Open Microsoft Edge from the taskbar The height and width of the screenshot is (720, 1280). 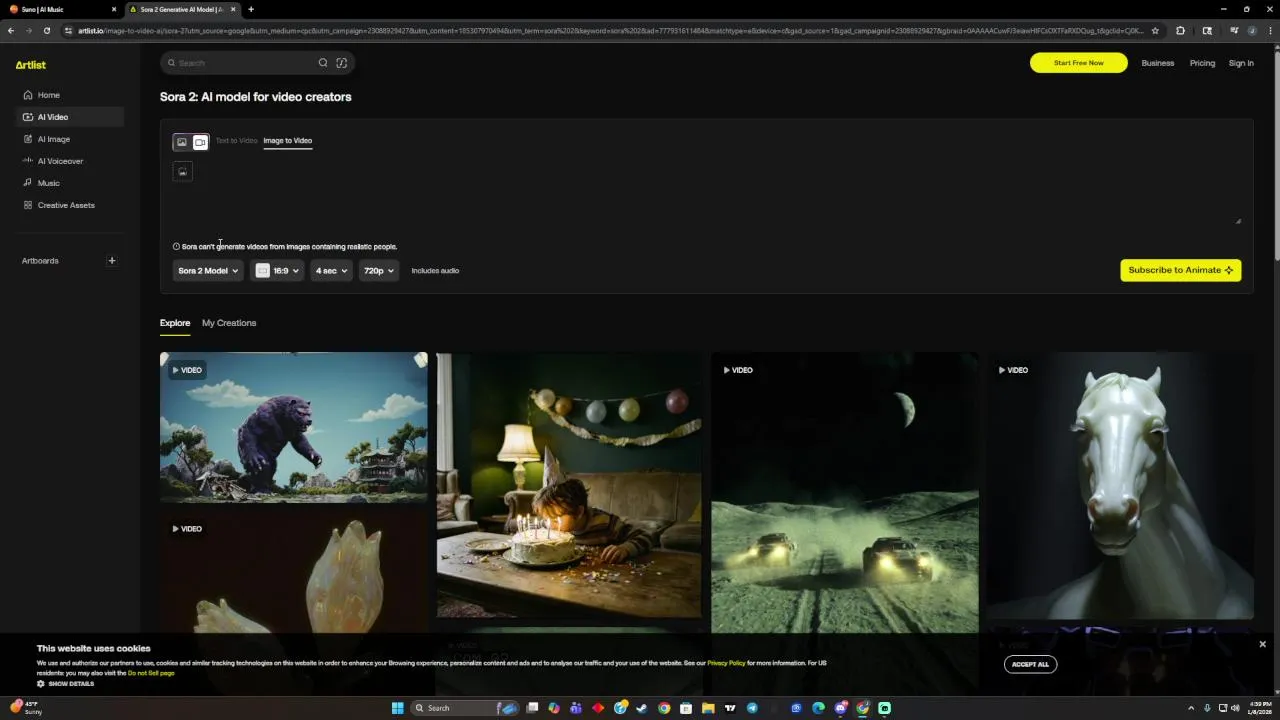(818, 708)
